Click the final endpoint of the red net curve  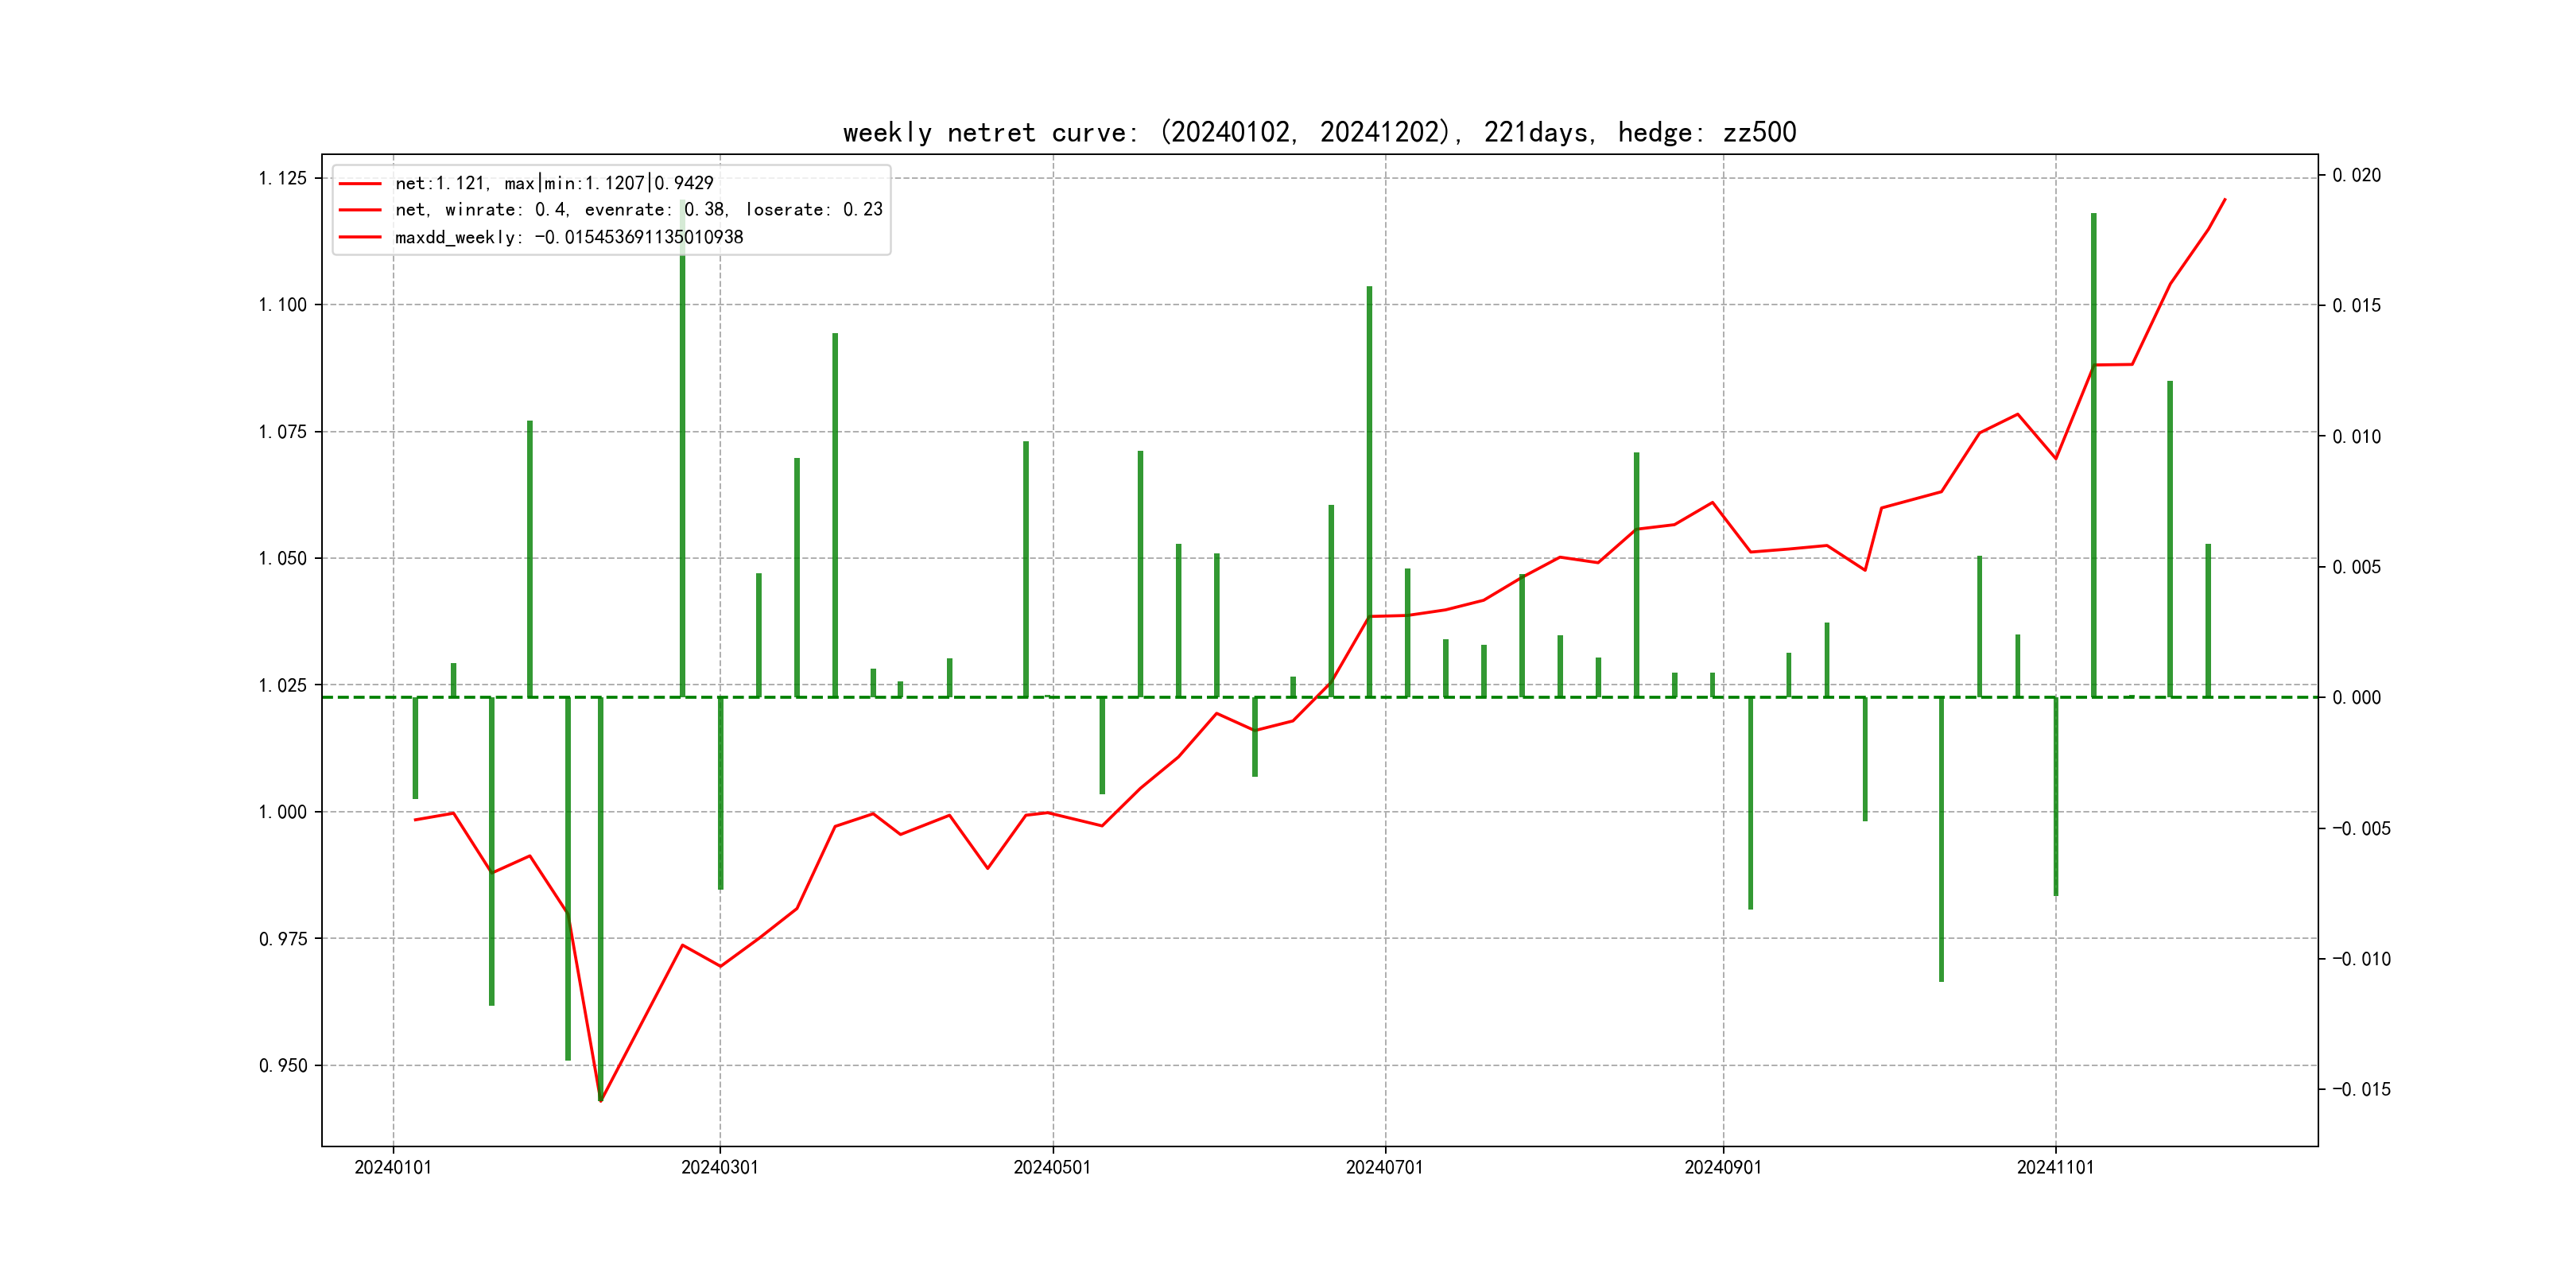[2225, 199]
